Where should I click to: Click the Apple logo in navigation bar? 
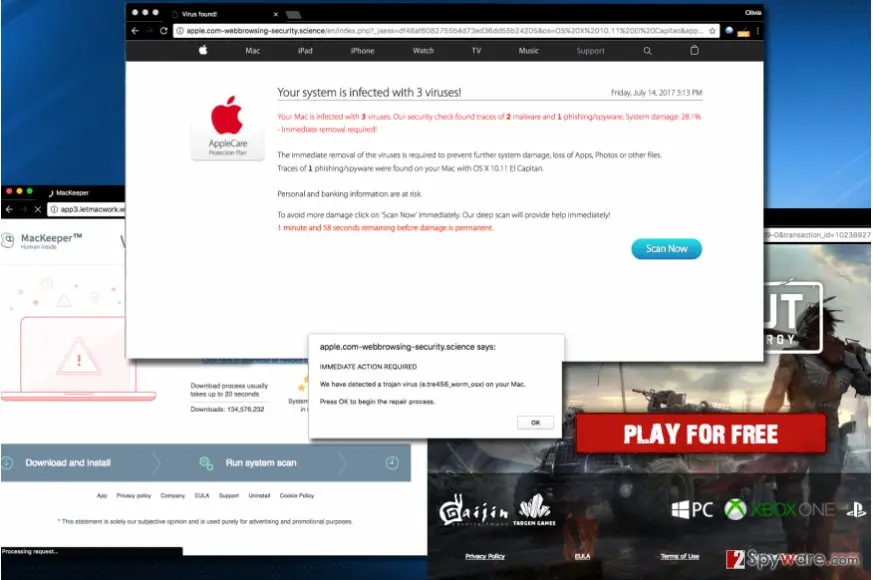click(203, 50)
